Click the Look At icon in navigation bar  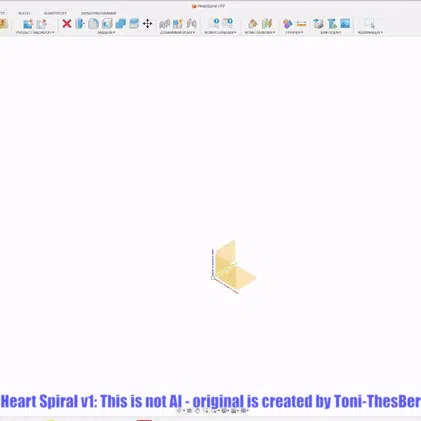tap(189, 411)
